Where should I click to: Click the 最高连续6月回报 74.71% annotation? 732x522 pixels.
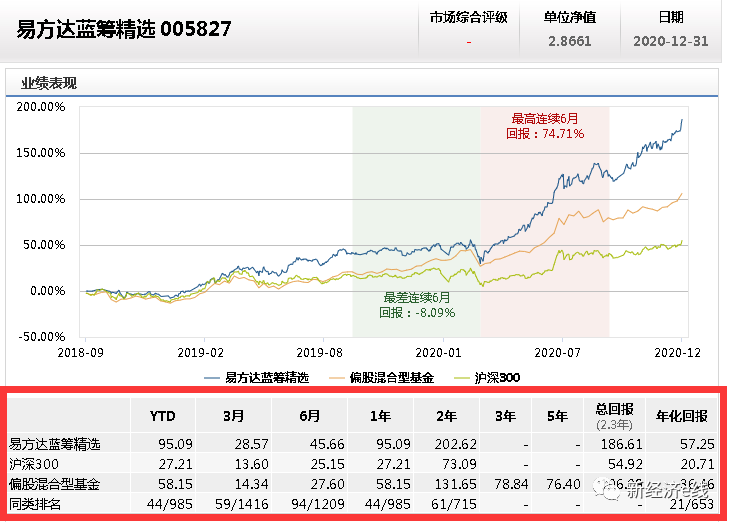click(545, 126)
